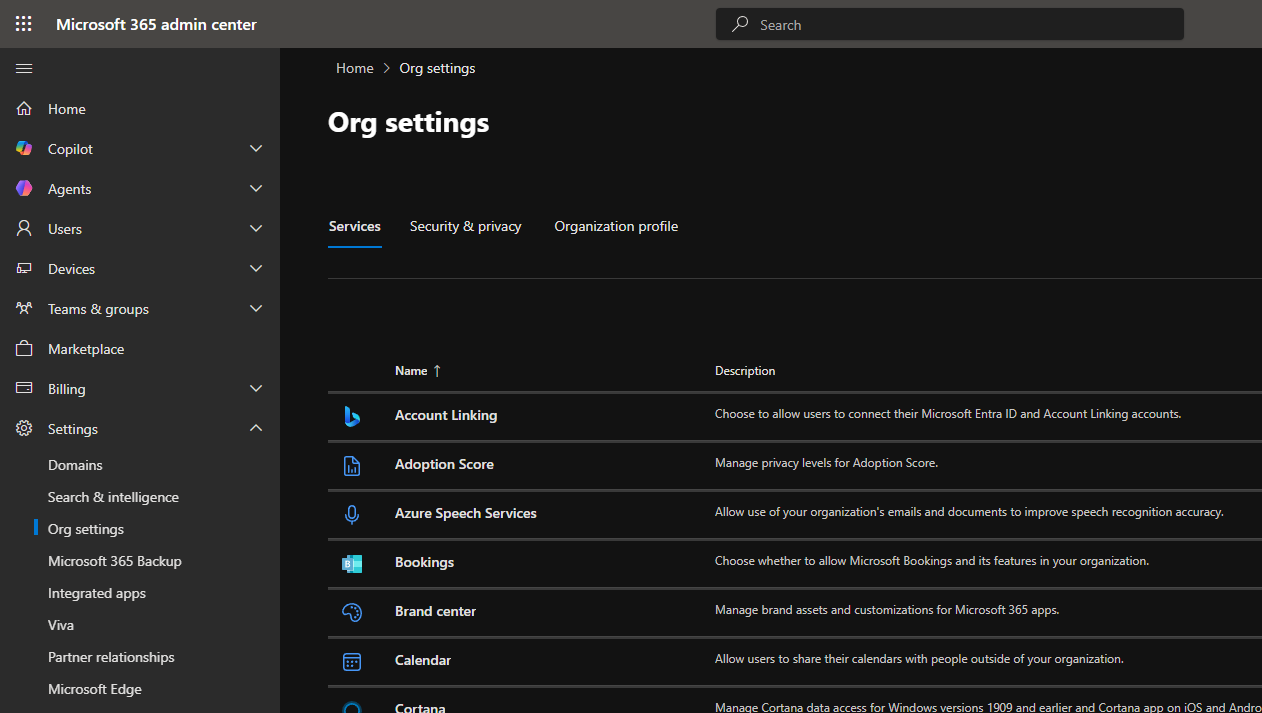Open the Organization profile tab
1262x713 pixels.
point(616,227)
